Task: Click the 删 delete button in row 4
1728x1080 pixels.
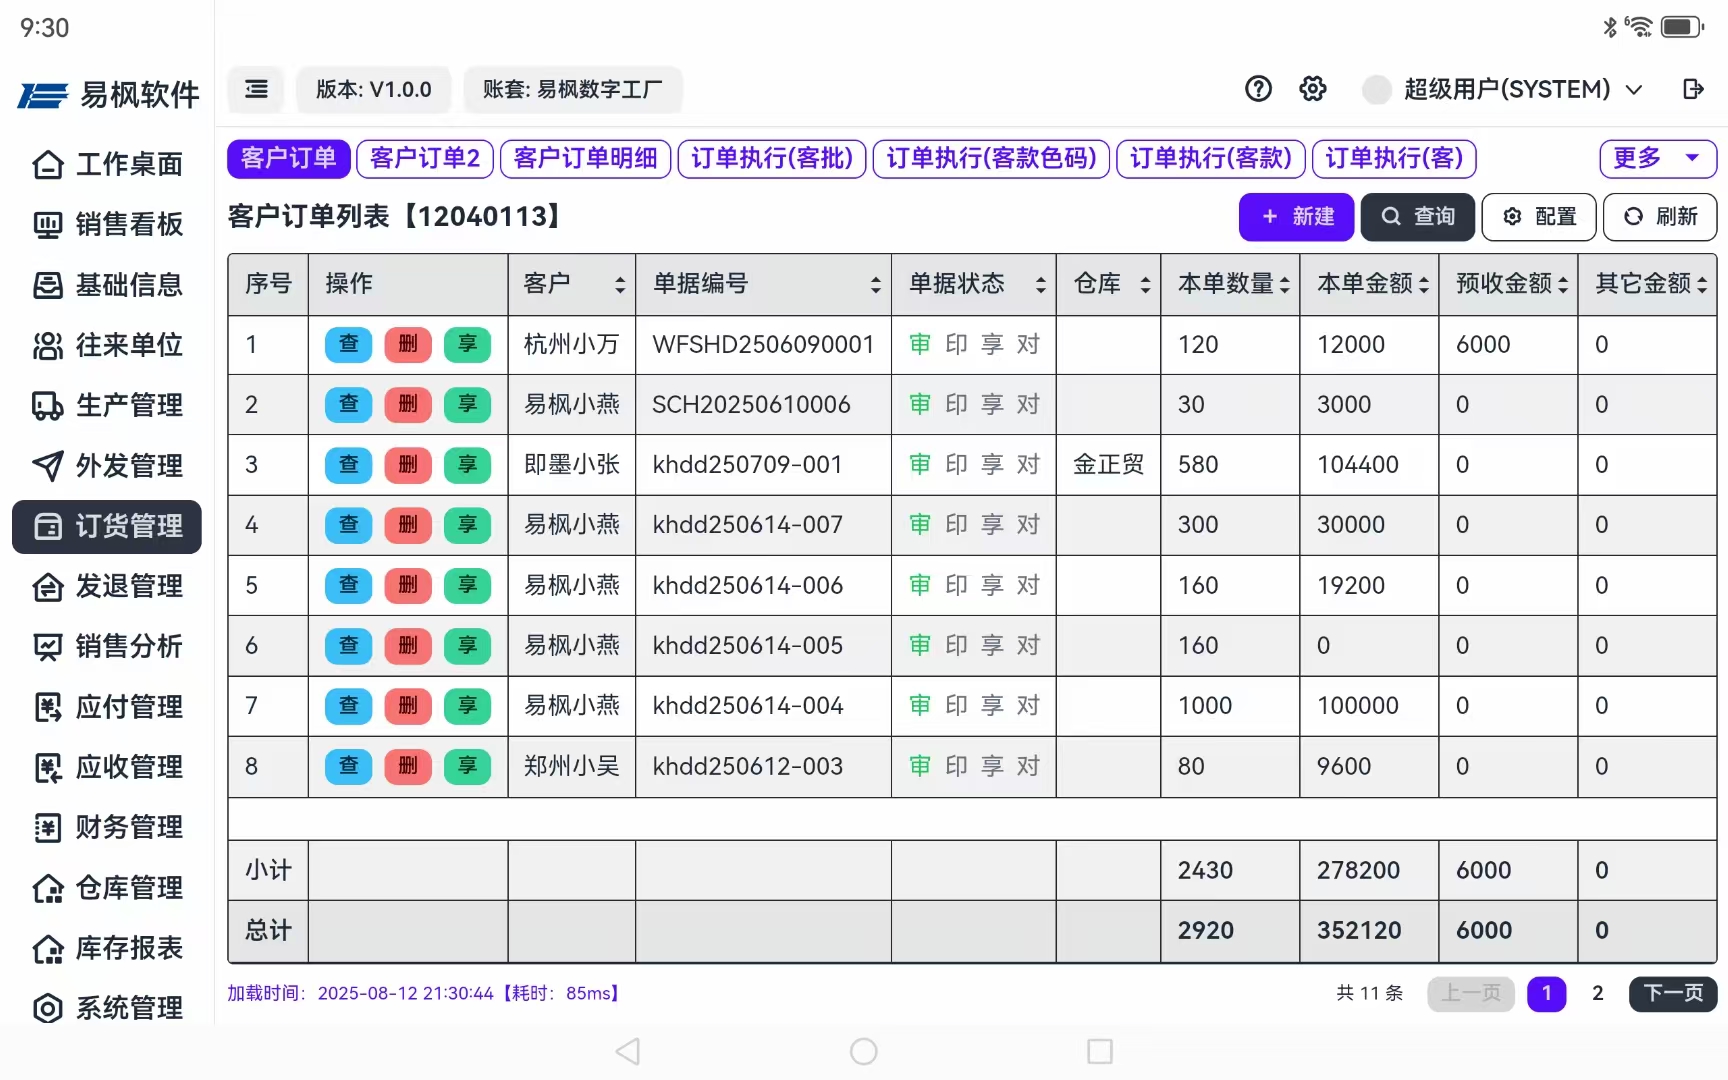Action: point(408,525)
